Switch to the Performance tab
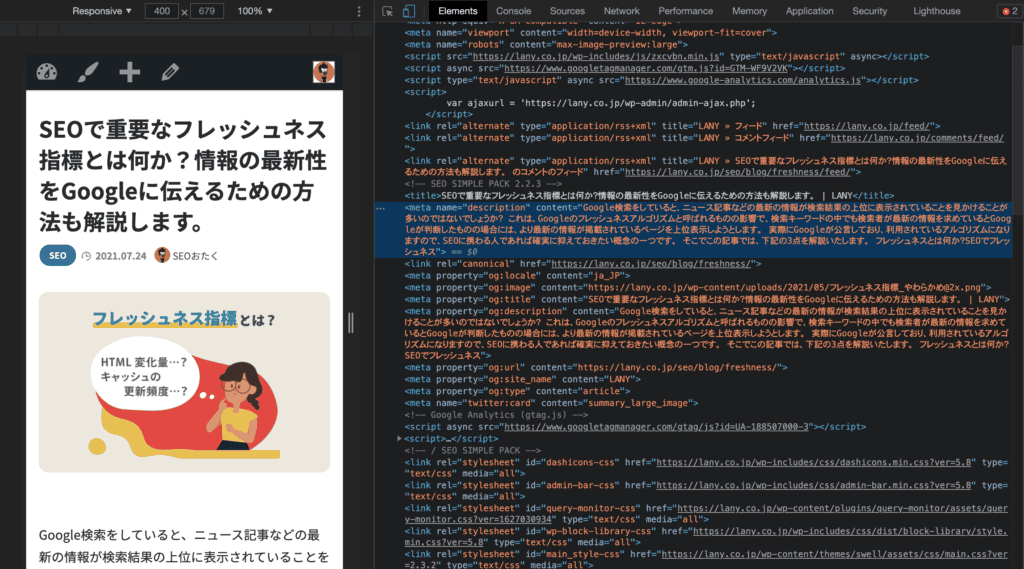1024x569 pixels. point(685,11)
